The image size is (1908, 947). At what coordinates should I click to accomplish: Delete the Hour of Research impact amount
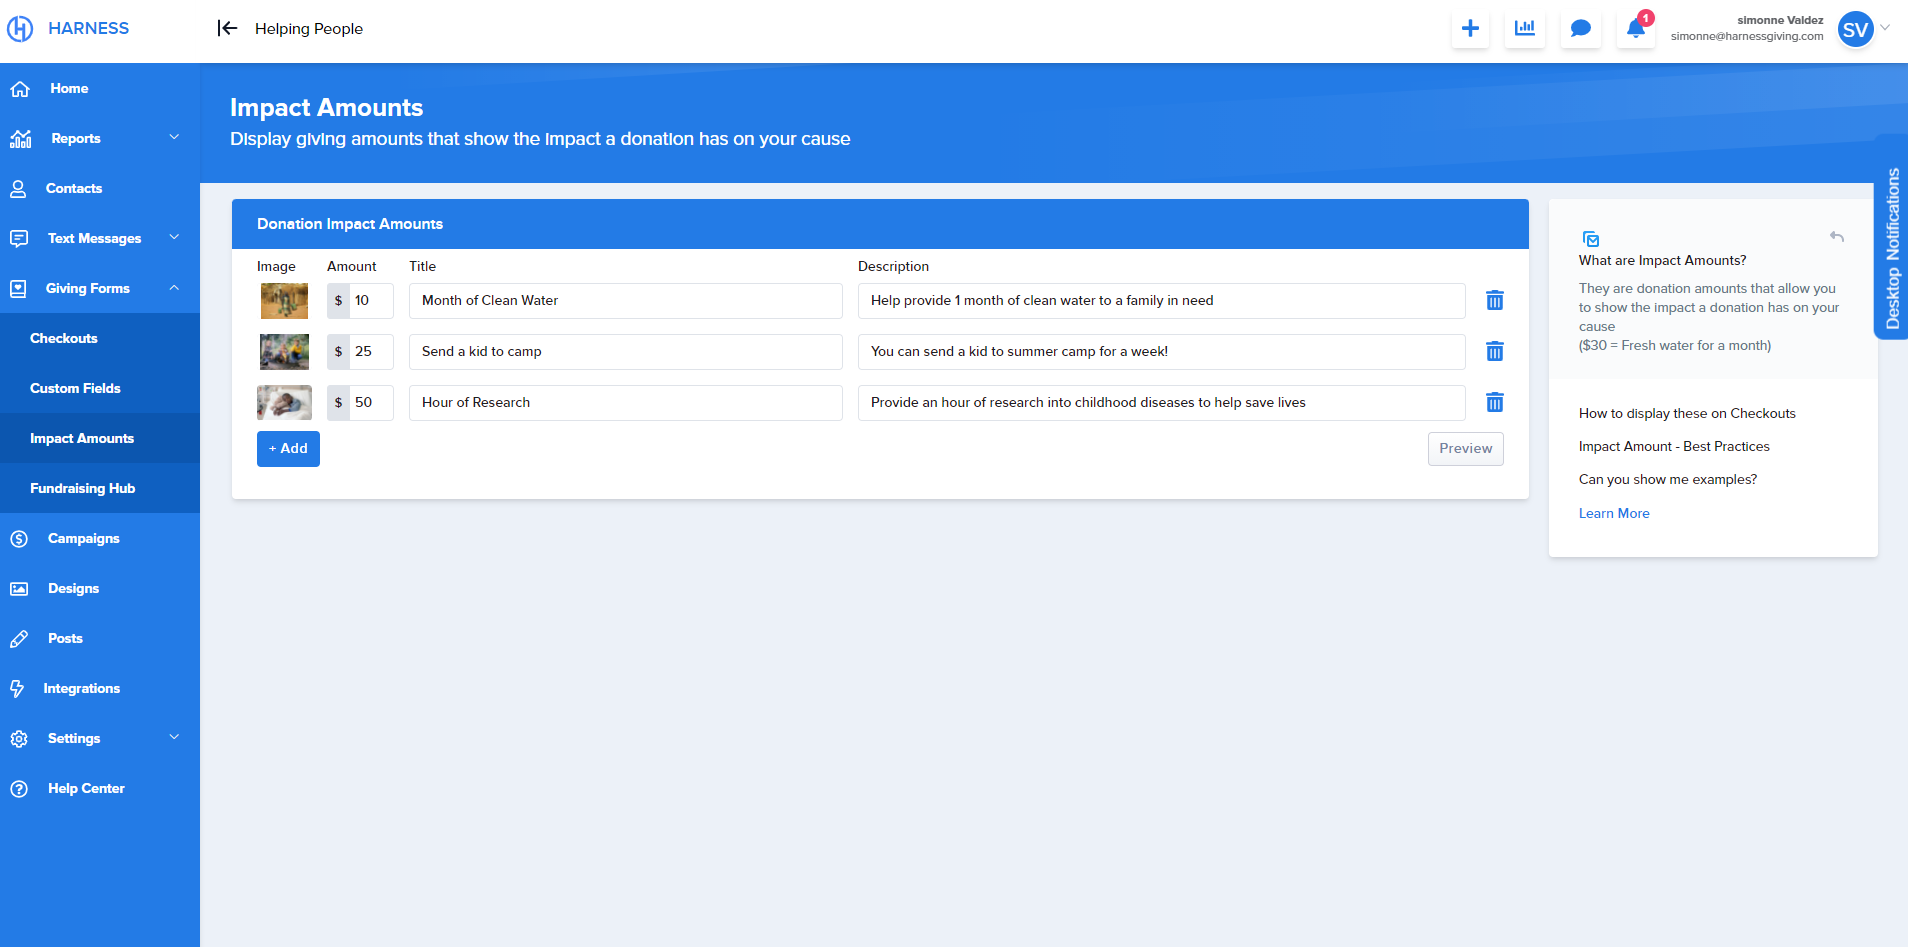1495,402
